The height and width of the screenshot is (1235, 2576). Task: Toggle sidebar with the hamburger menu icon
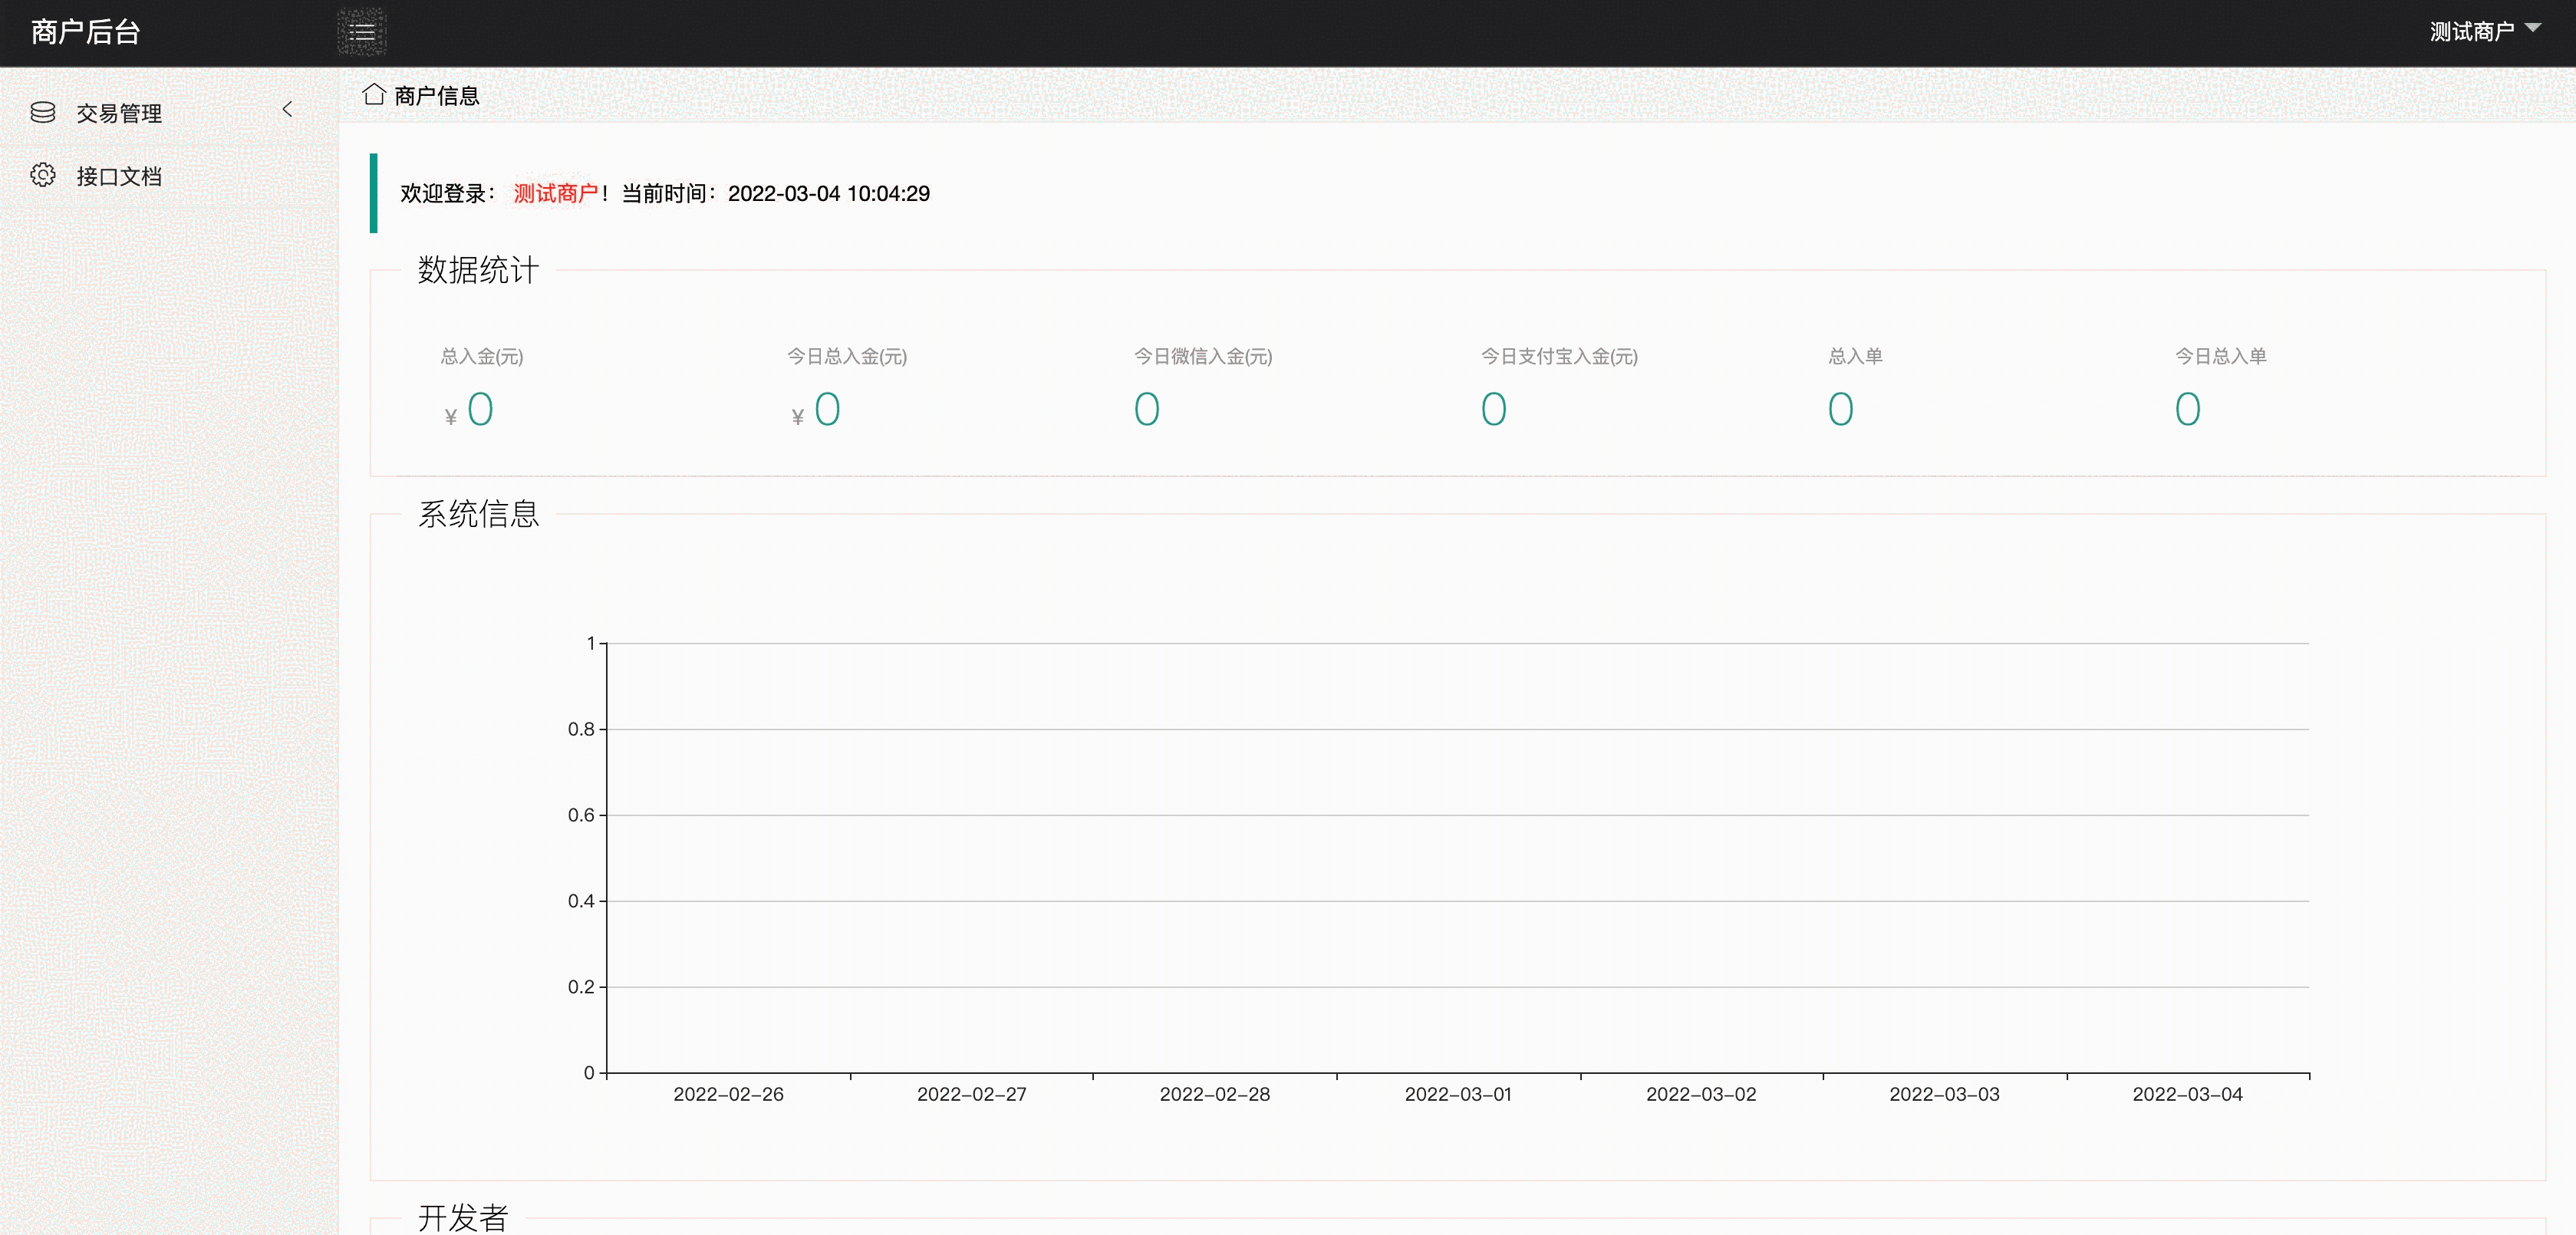(362, 32)
